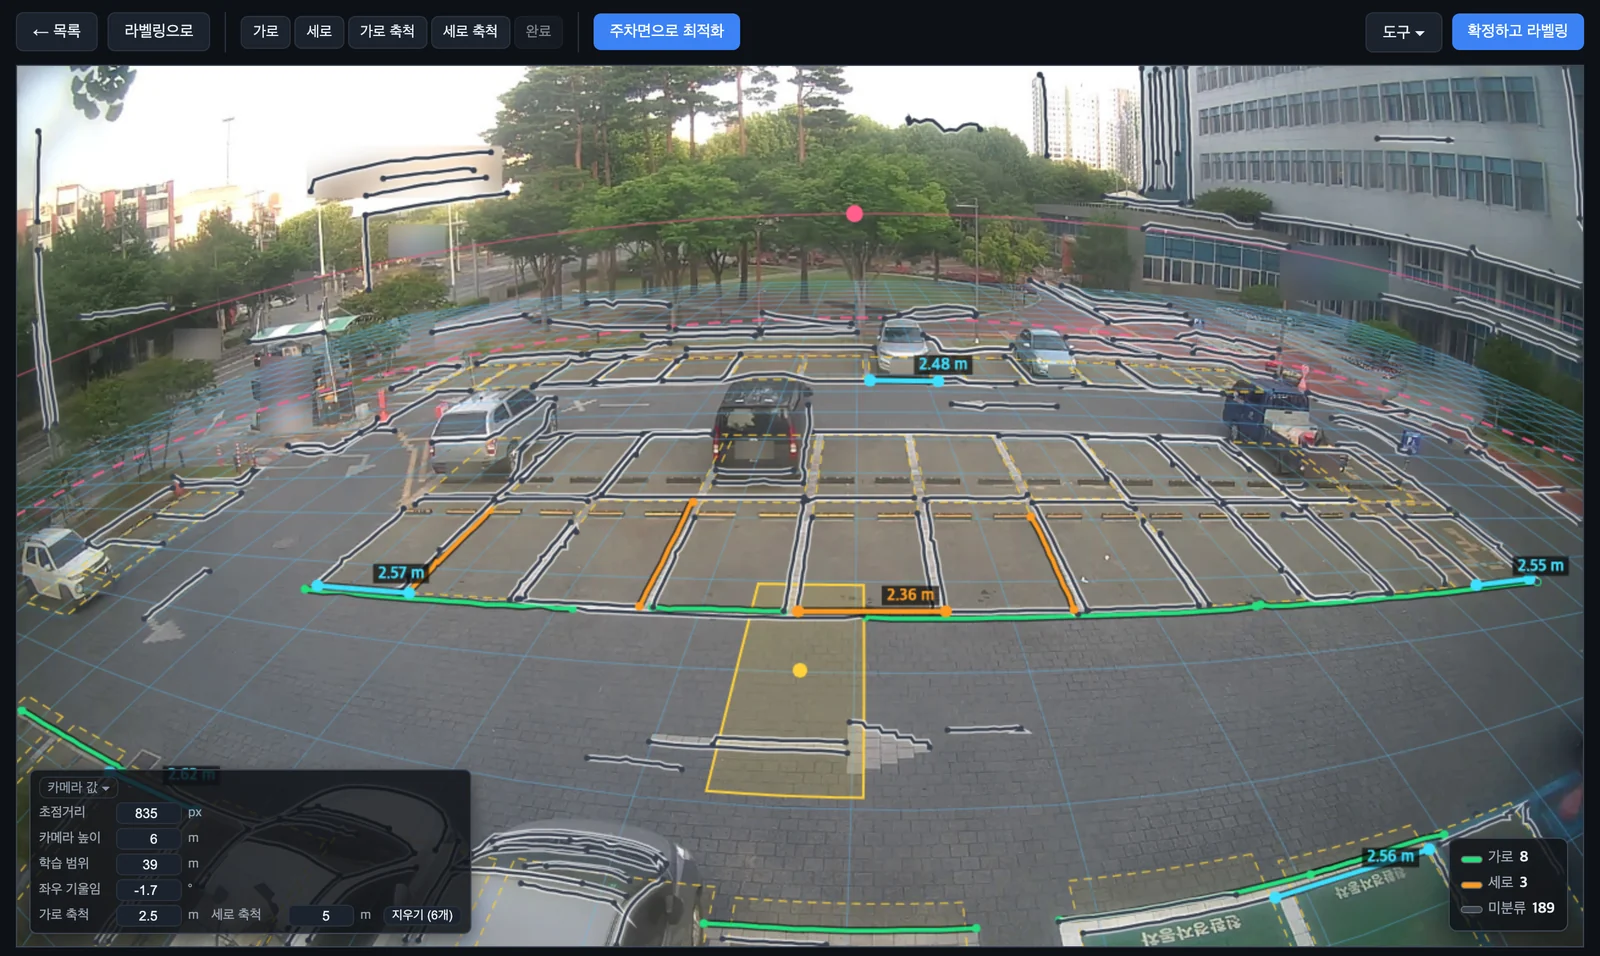
Task: Select the 가로 line mode
Action: [x=265, y=31]
